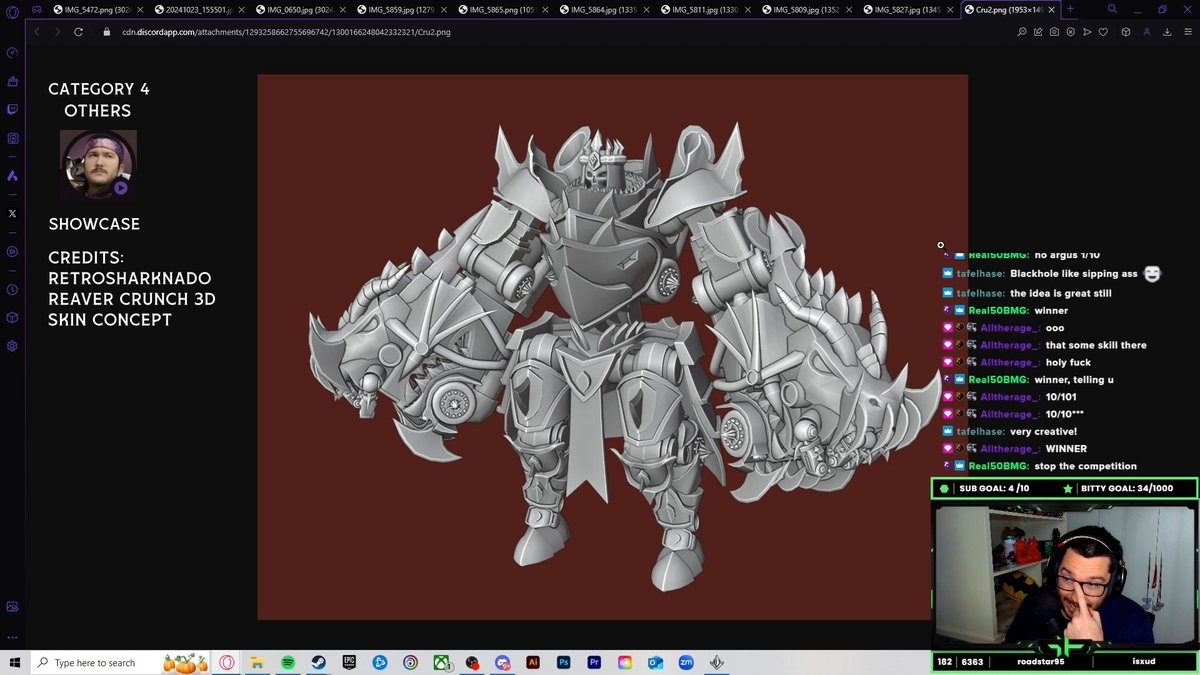This screenshot has width=1200, height=675.
Task: Open Zoom from the taskbar
Action: click(686, 662)
